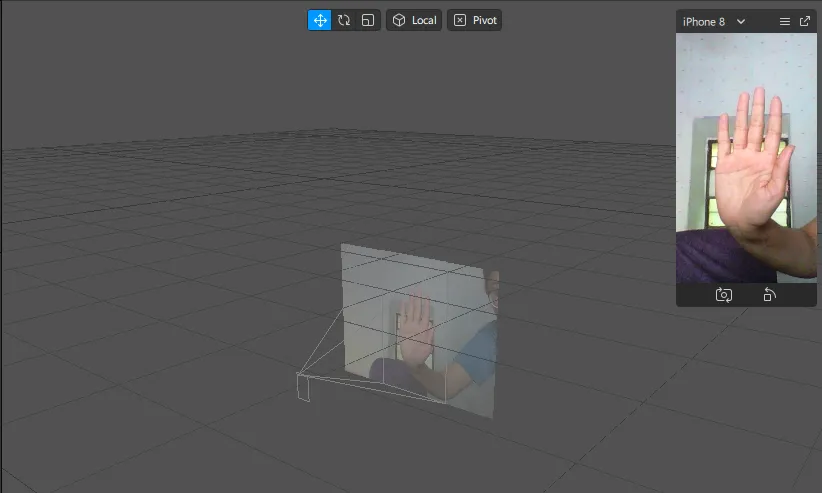Select the Rotate transform tool
Image resolution: width=822 pixels, height=493 pixels.
(x=344, y=20)
